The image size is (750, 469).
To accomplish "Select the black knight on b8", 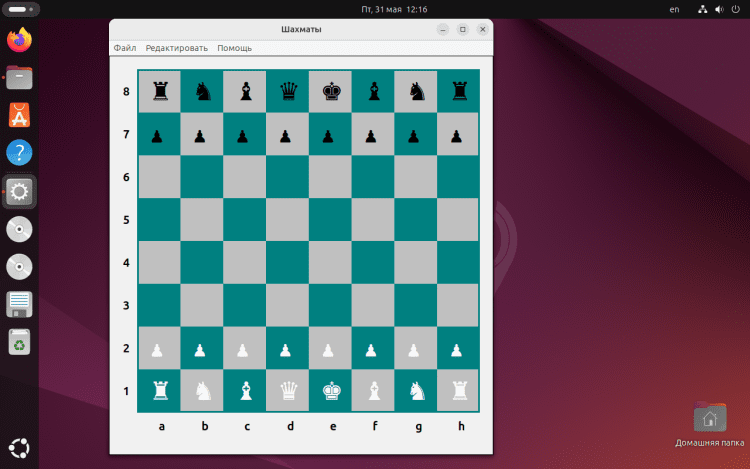I will pyautogui.click(x=203, y=91).
